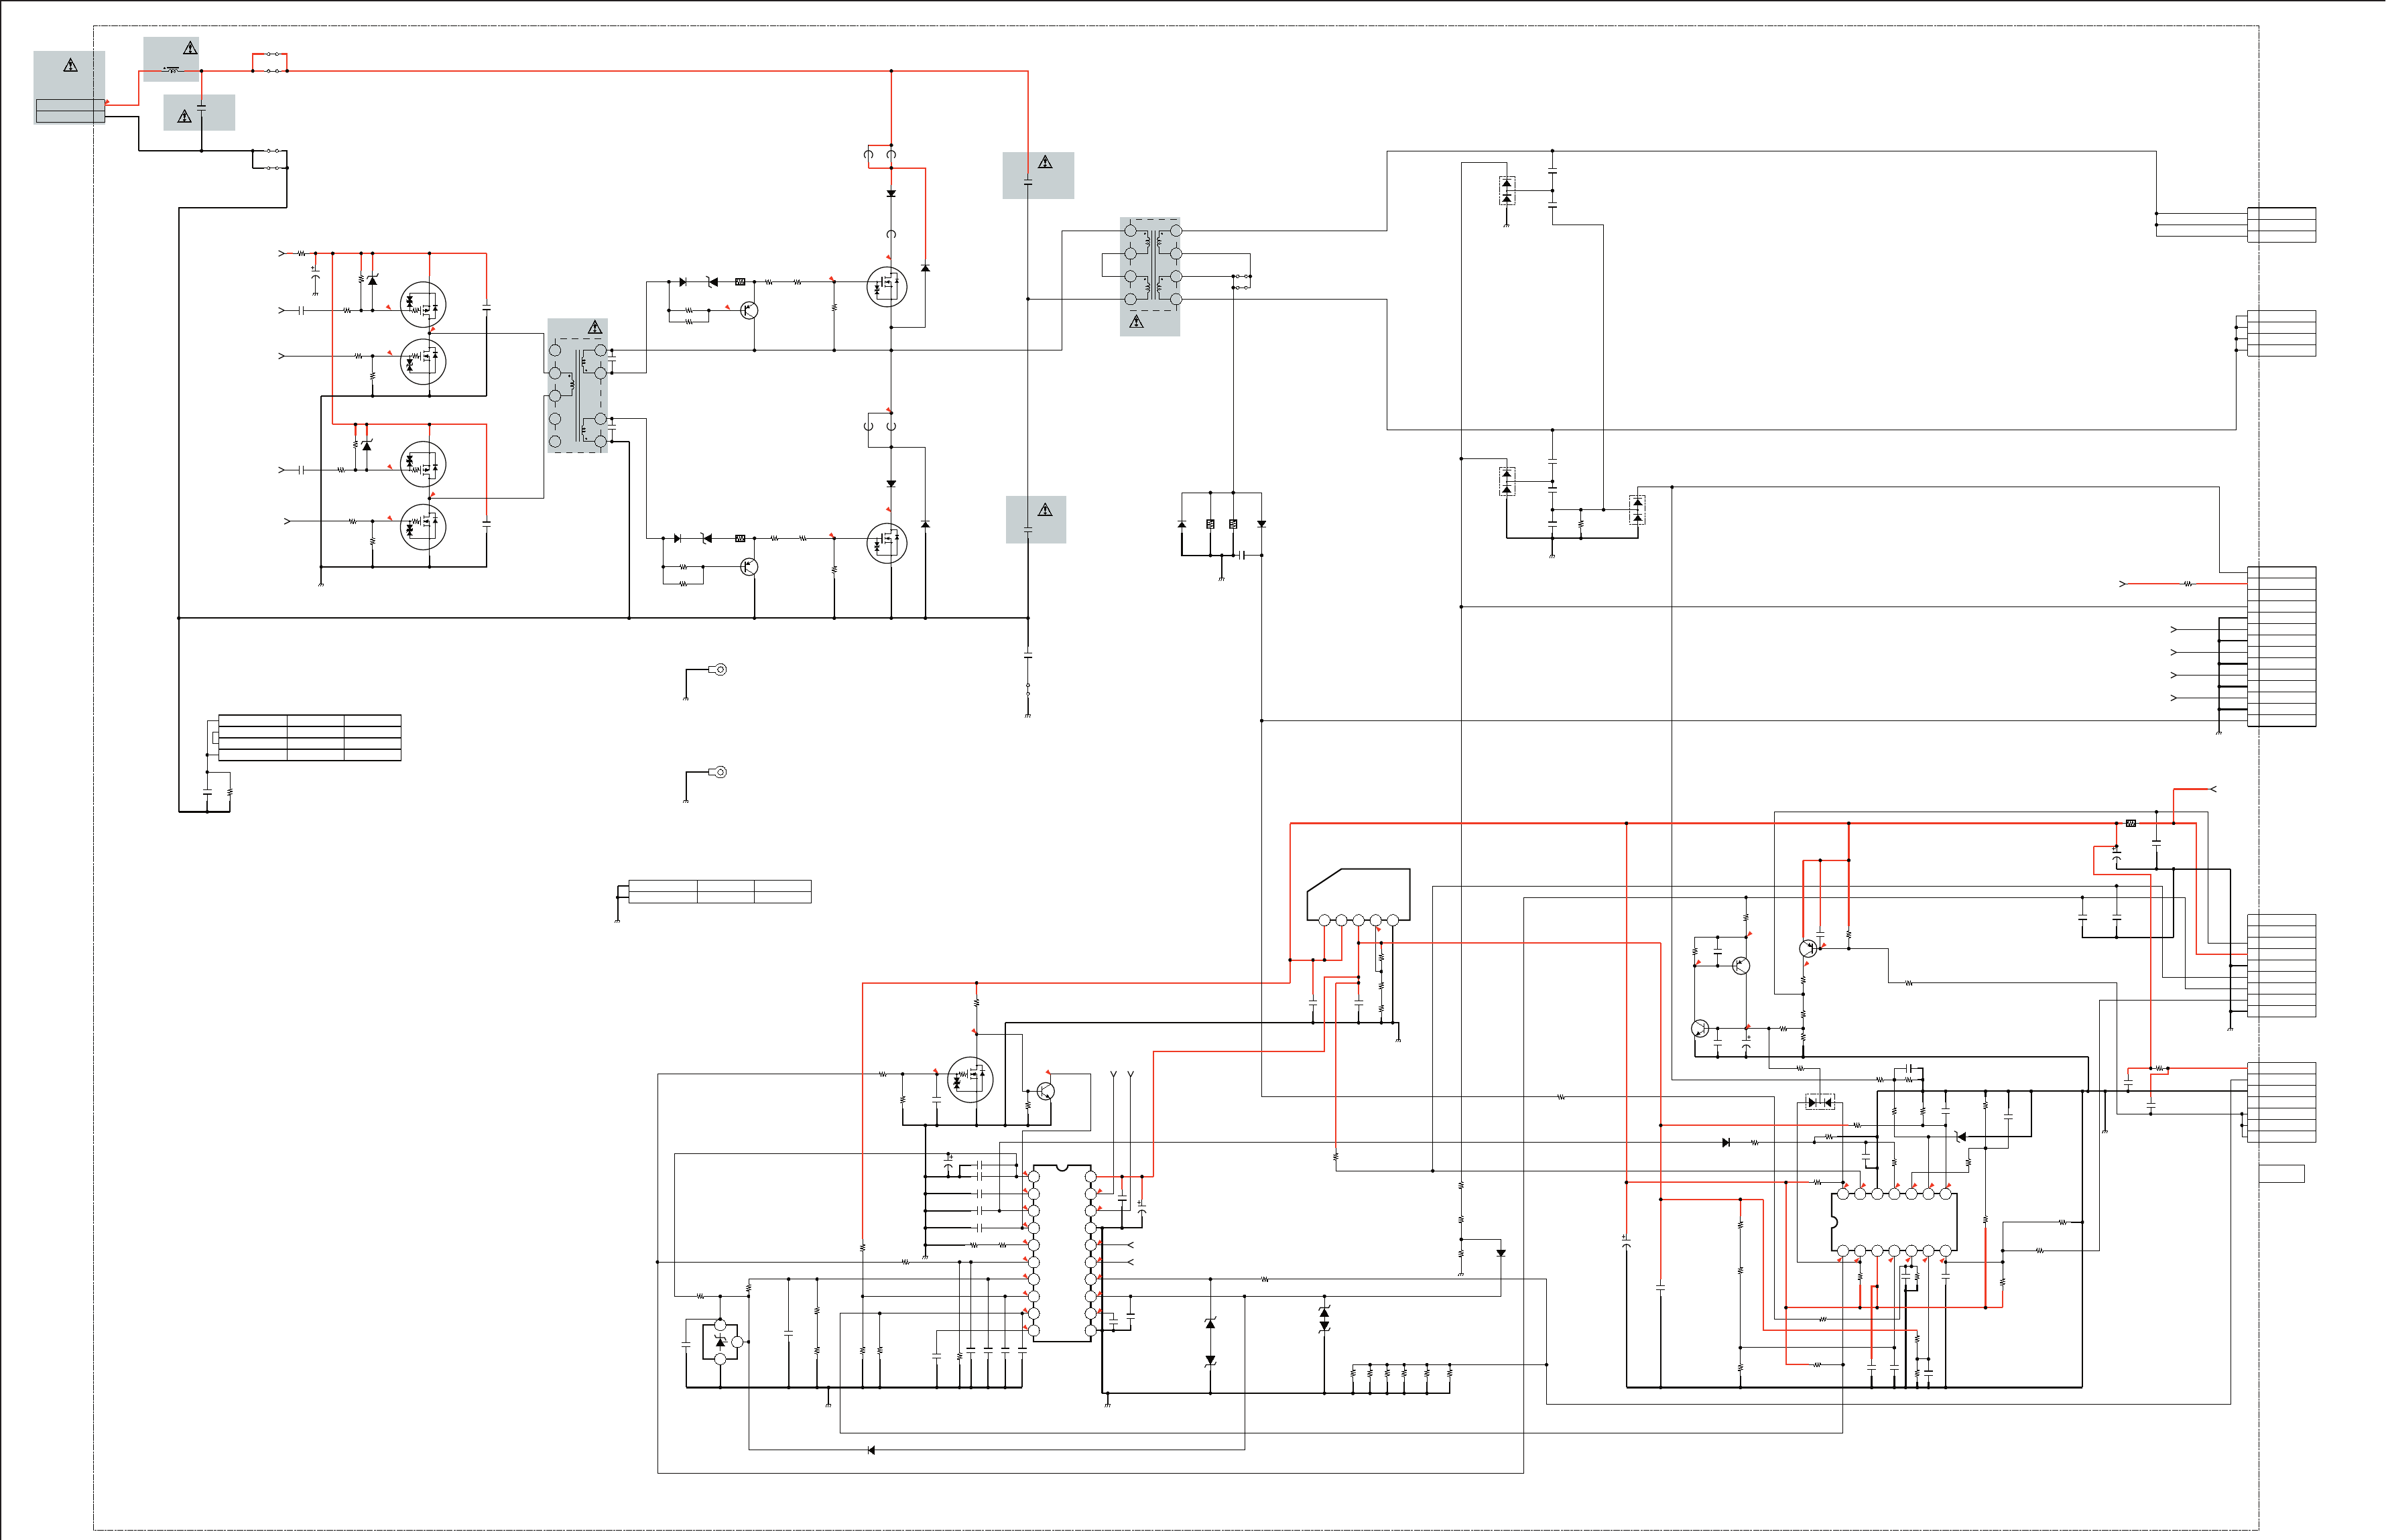Click the warning triangle on the gate-drive transformer
This screenshot has width=2386, height=1540.
click(x=595, y=327)
